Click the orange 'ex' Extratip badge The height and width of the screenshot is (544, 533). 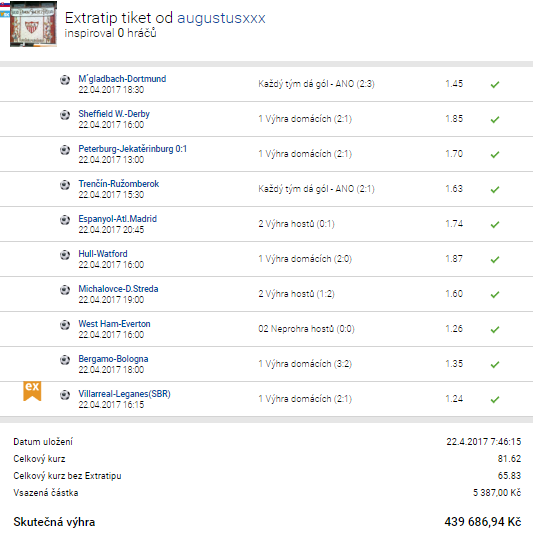[x=32, y=391]
